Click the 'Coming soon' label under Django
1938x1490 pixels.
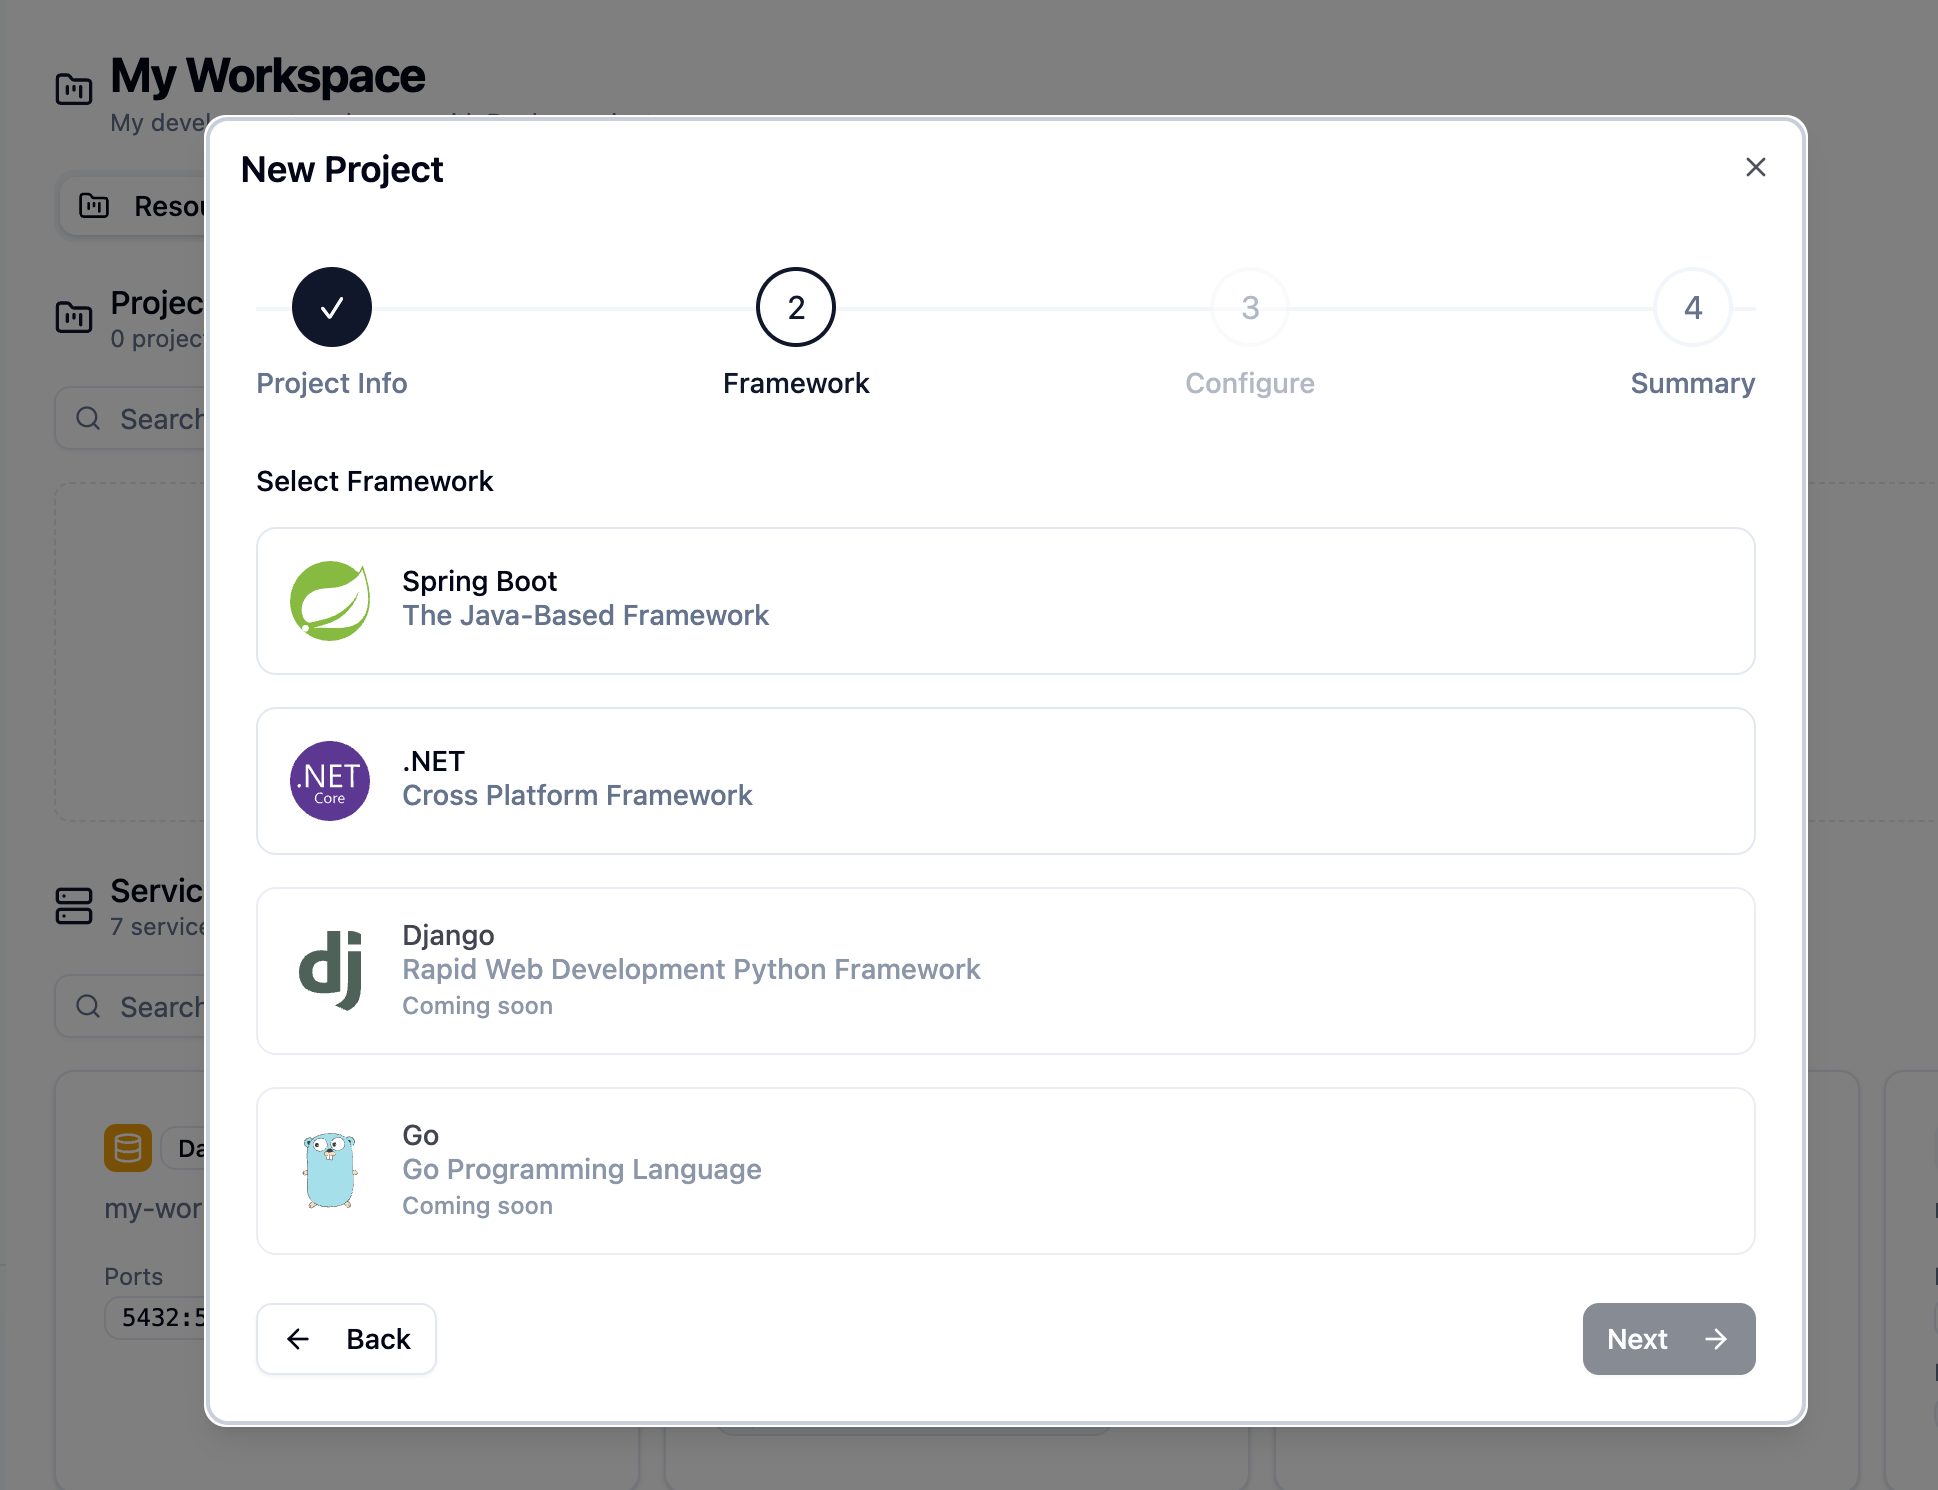(477, 1005)
